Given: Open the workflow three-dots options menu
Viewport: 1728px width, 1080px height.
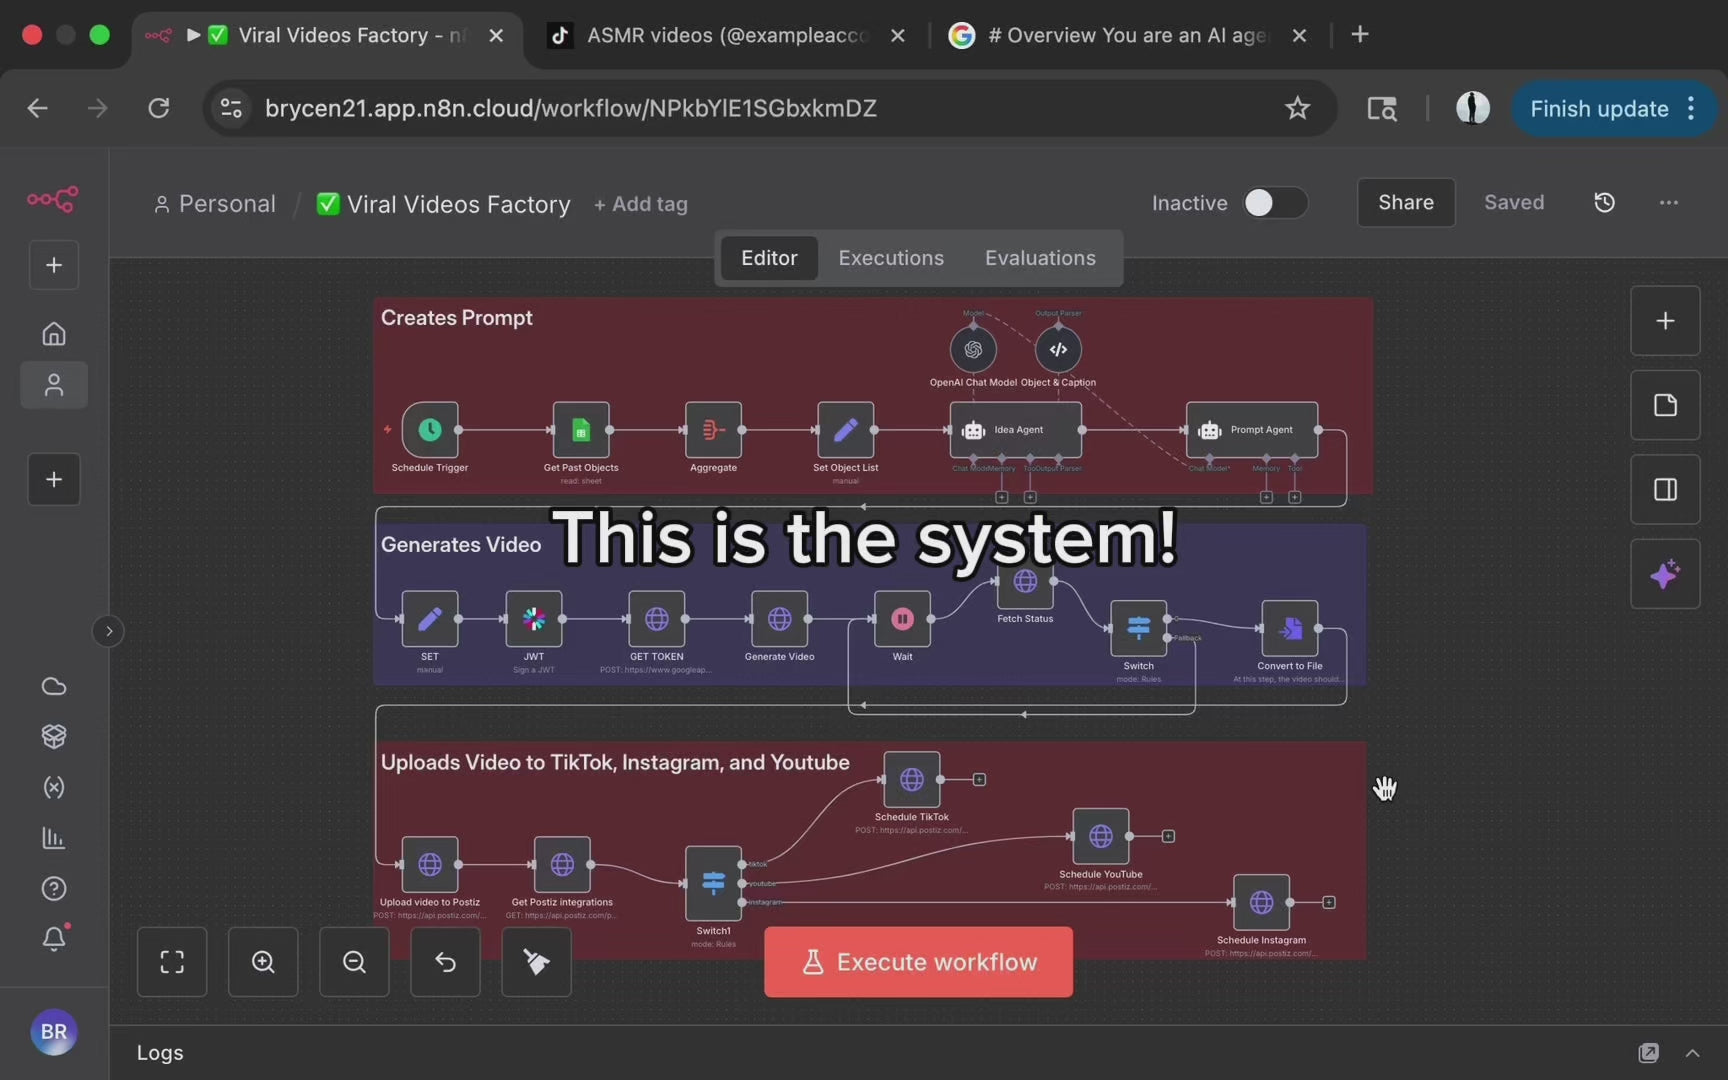Looking at the screenshot, I should coord(1669,203).
